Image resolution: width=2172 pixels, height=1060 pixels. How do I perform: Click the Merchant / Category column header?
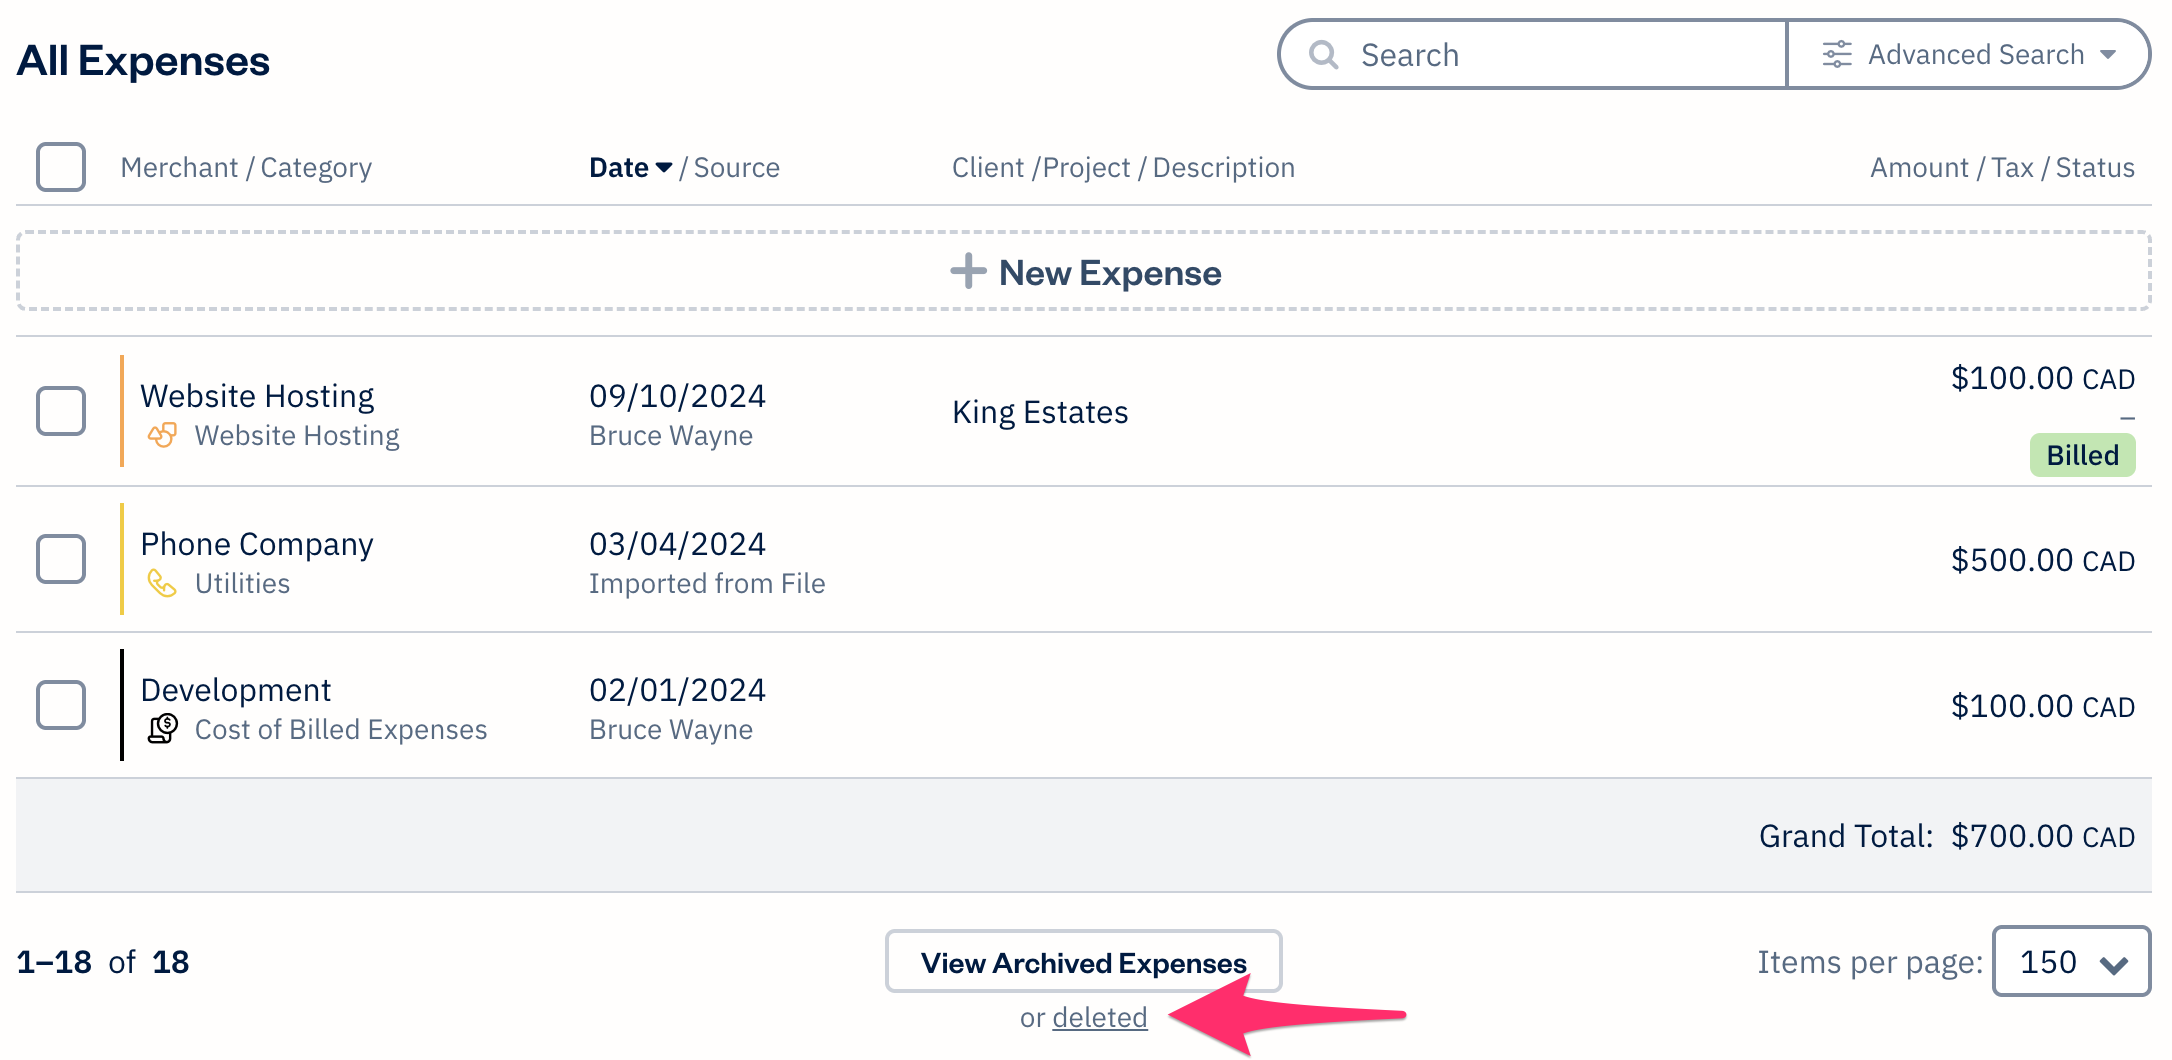[247, 167]
